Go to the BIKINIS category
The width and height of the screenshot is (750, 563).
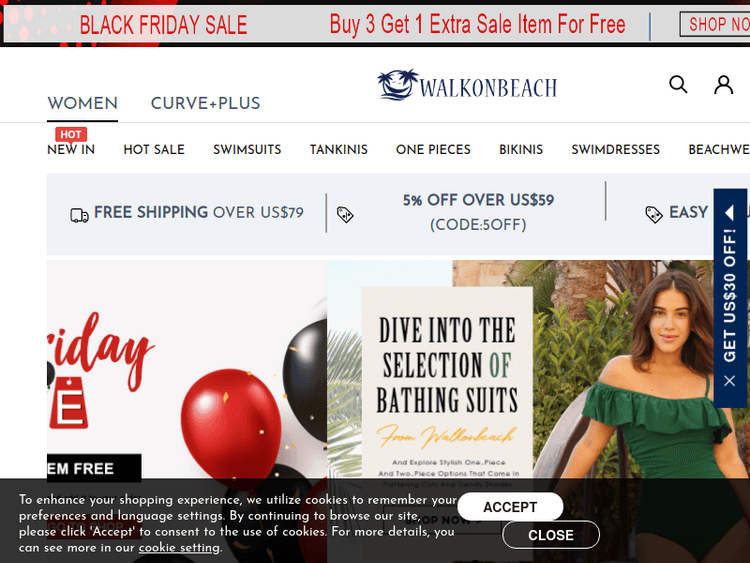pyautogui.click(x=521, y=150)
